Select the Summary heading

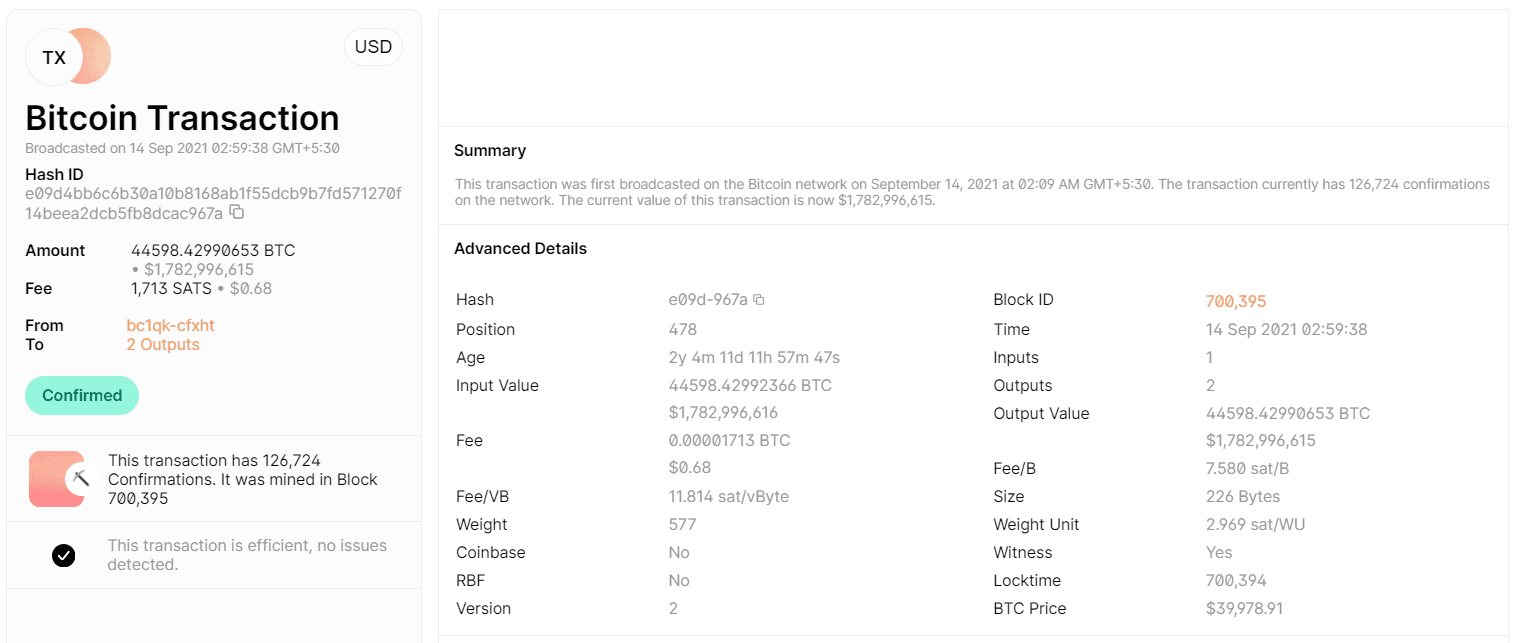point(490,150)
